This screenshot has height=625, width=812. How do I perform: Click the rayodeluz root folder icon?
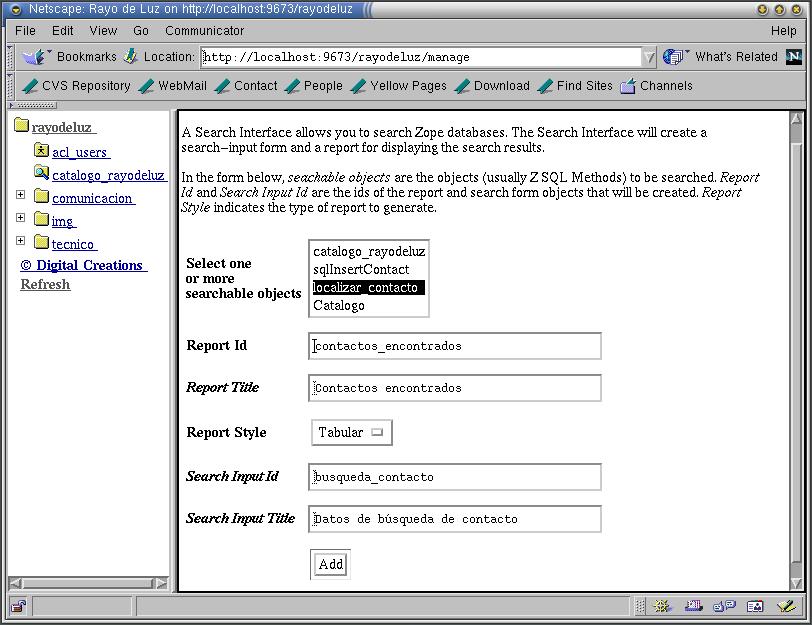click(21, 125)
